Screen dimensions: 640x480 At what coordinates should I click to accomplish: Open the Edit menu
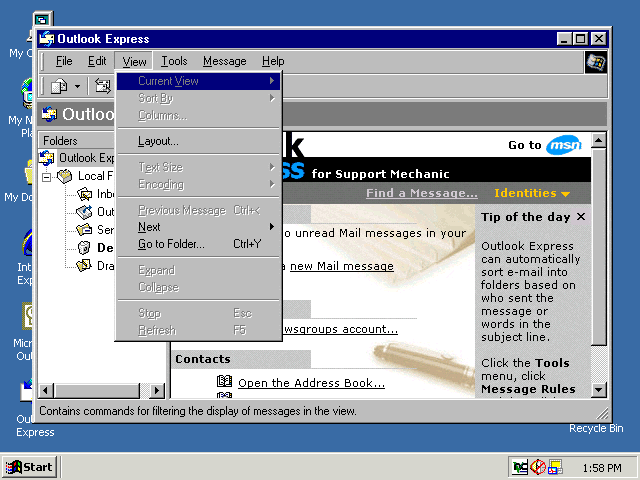97,61
